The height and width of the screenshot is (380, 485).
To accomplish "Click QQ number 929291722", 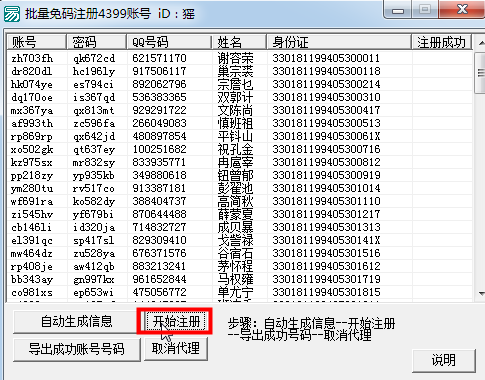I will tap(159, 110).
